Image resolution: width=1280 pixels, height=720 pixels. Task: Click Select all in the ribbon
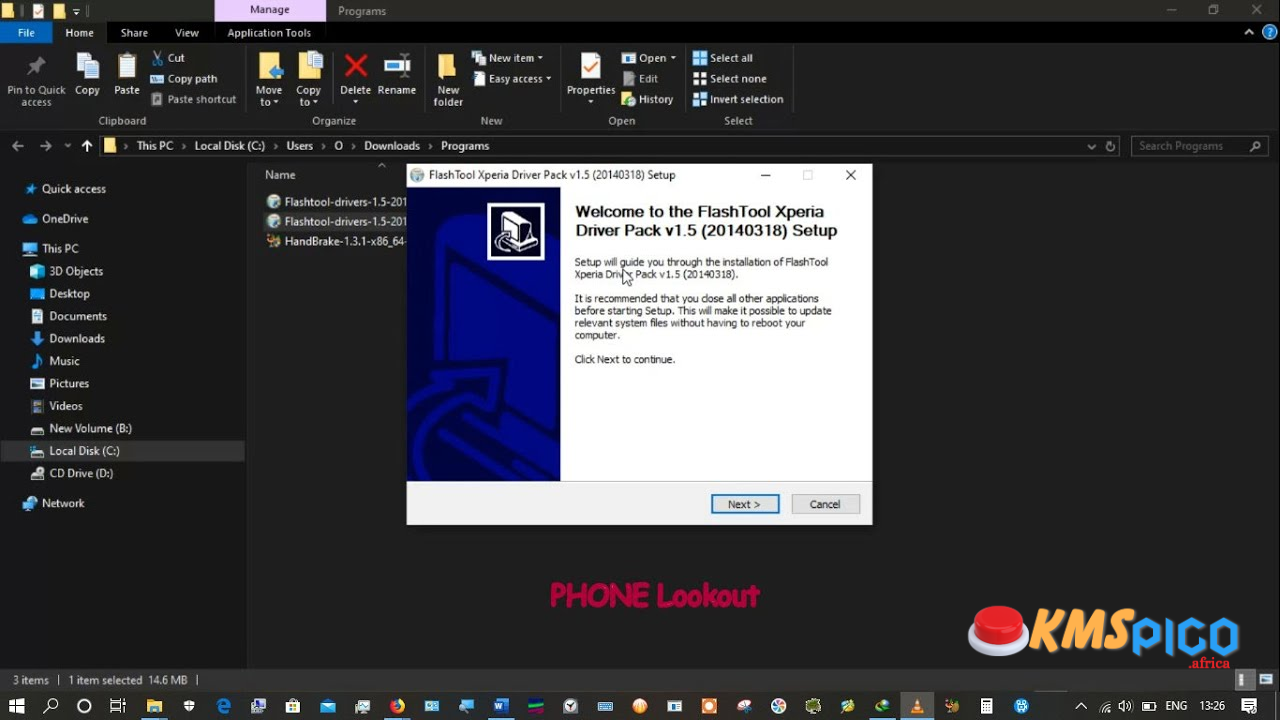click(722, 58)
